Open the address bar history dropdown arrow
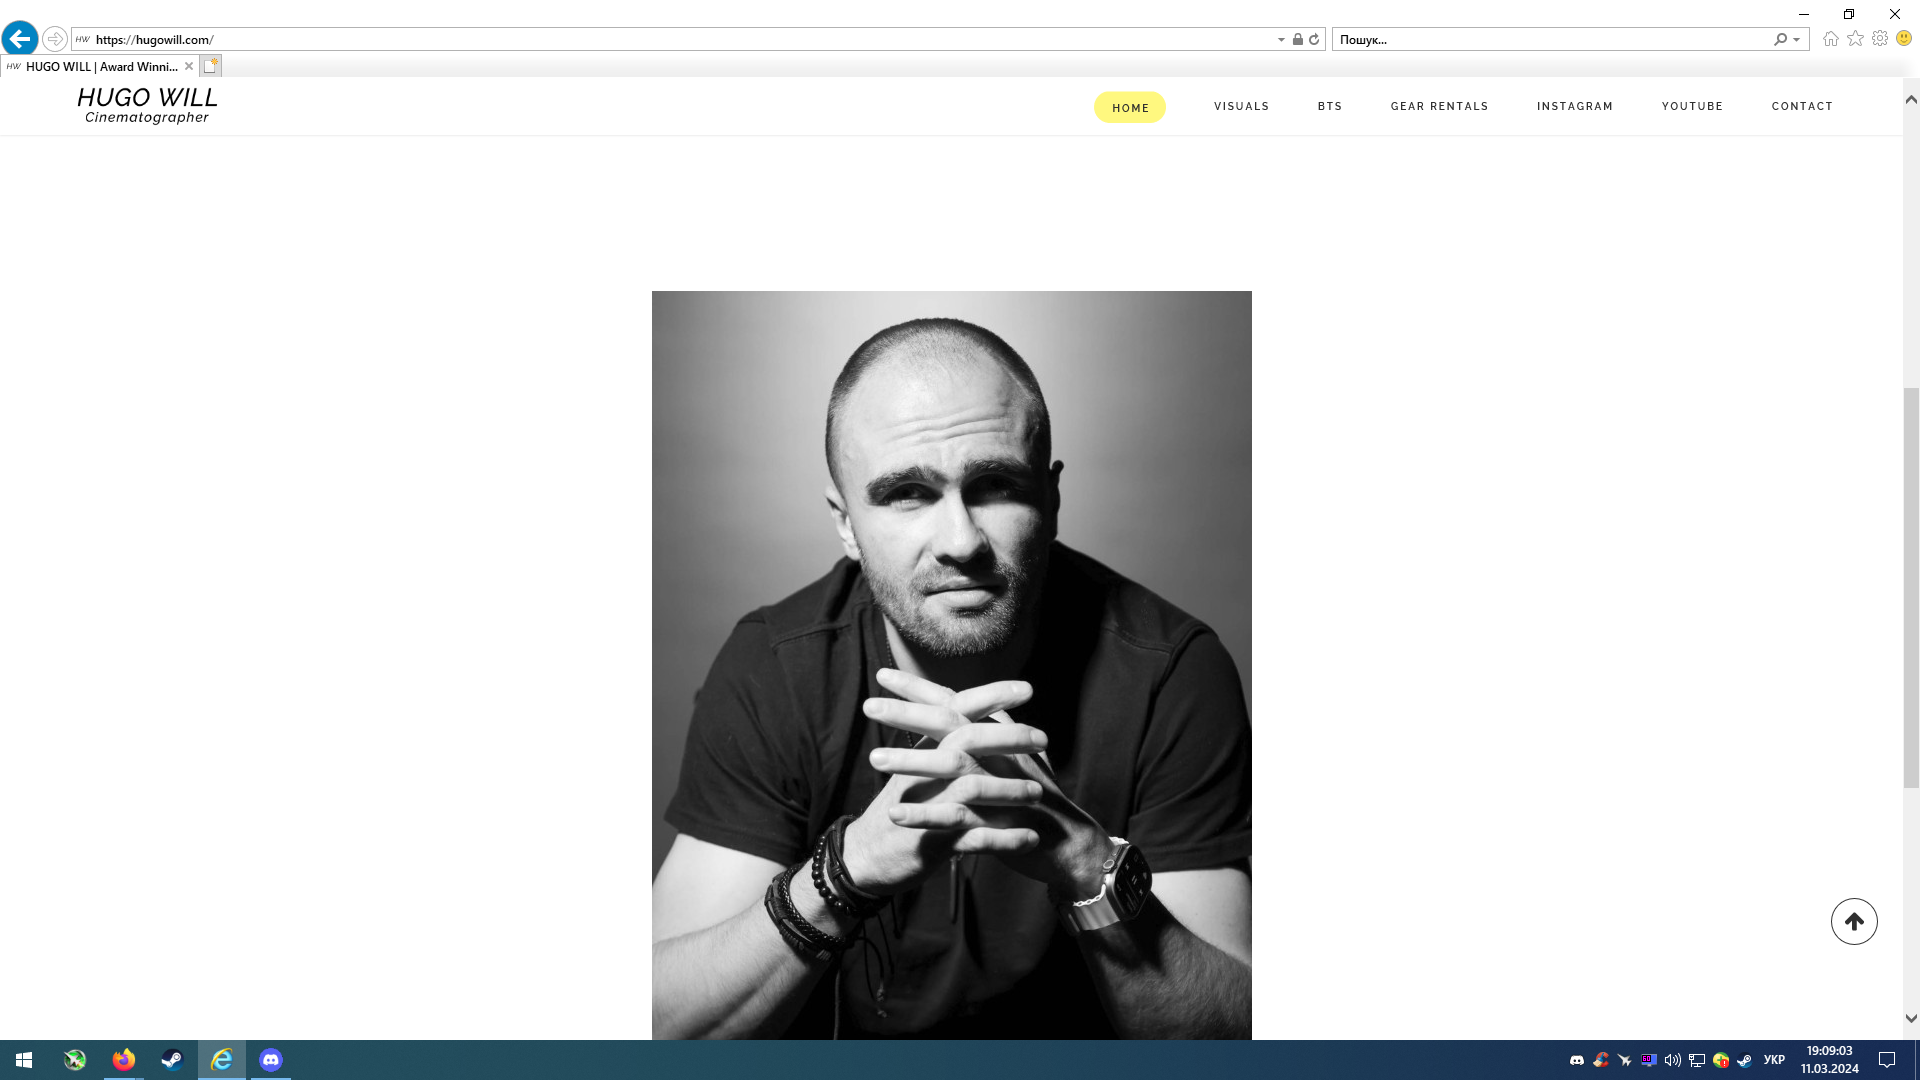This screenshot has height=1080, width=1920. click(1281, 40)
